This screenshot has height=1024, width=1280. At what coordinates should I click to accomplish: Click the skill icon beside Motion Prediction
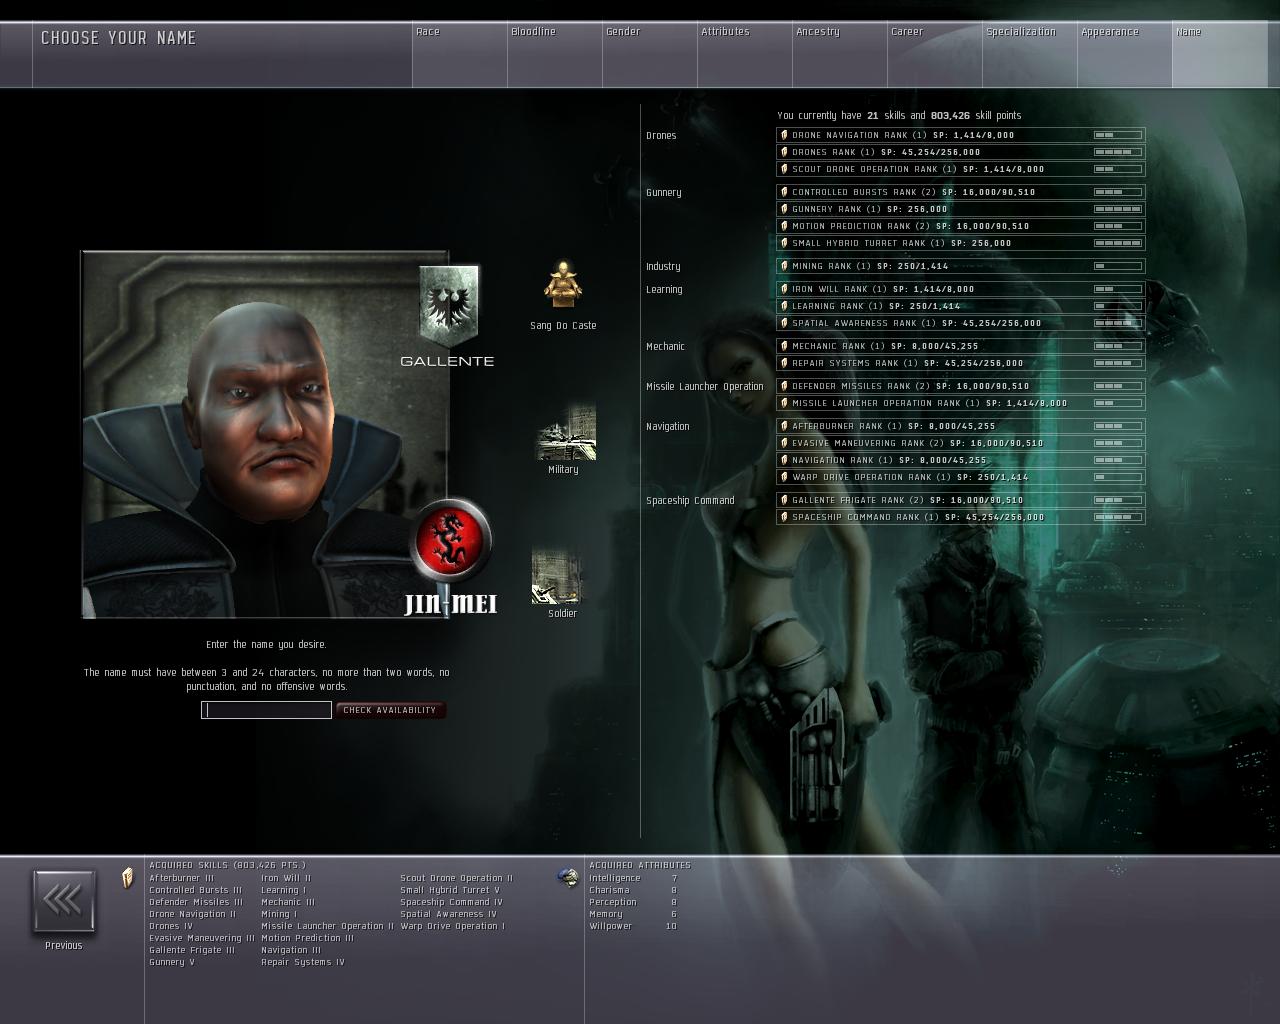[x=785, y=226]
